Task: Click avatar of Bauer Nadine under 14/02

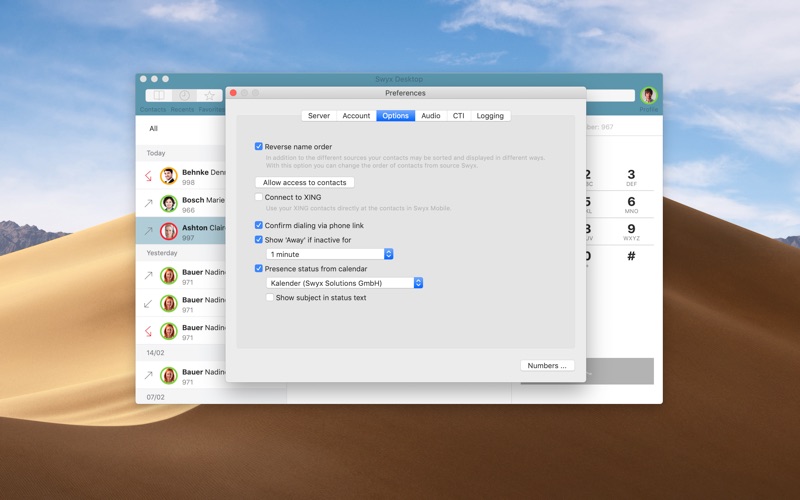Action: coord(168,376)
